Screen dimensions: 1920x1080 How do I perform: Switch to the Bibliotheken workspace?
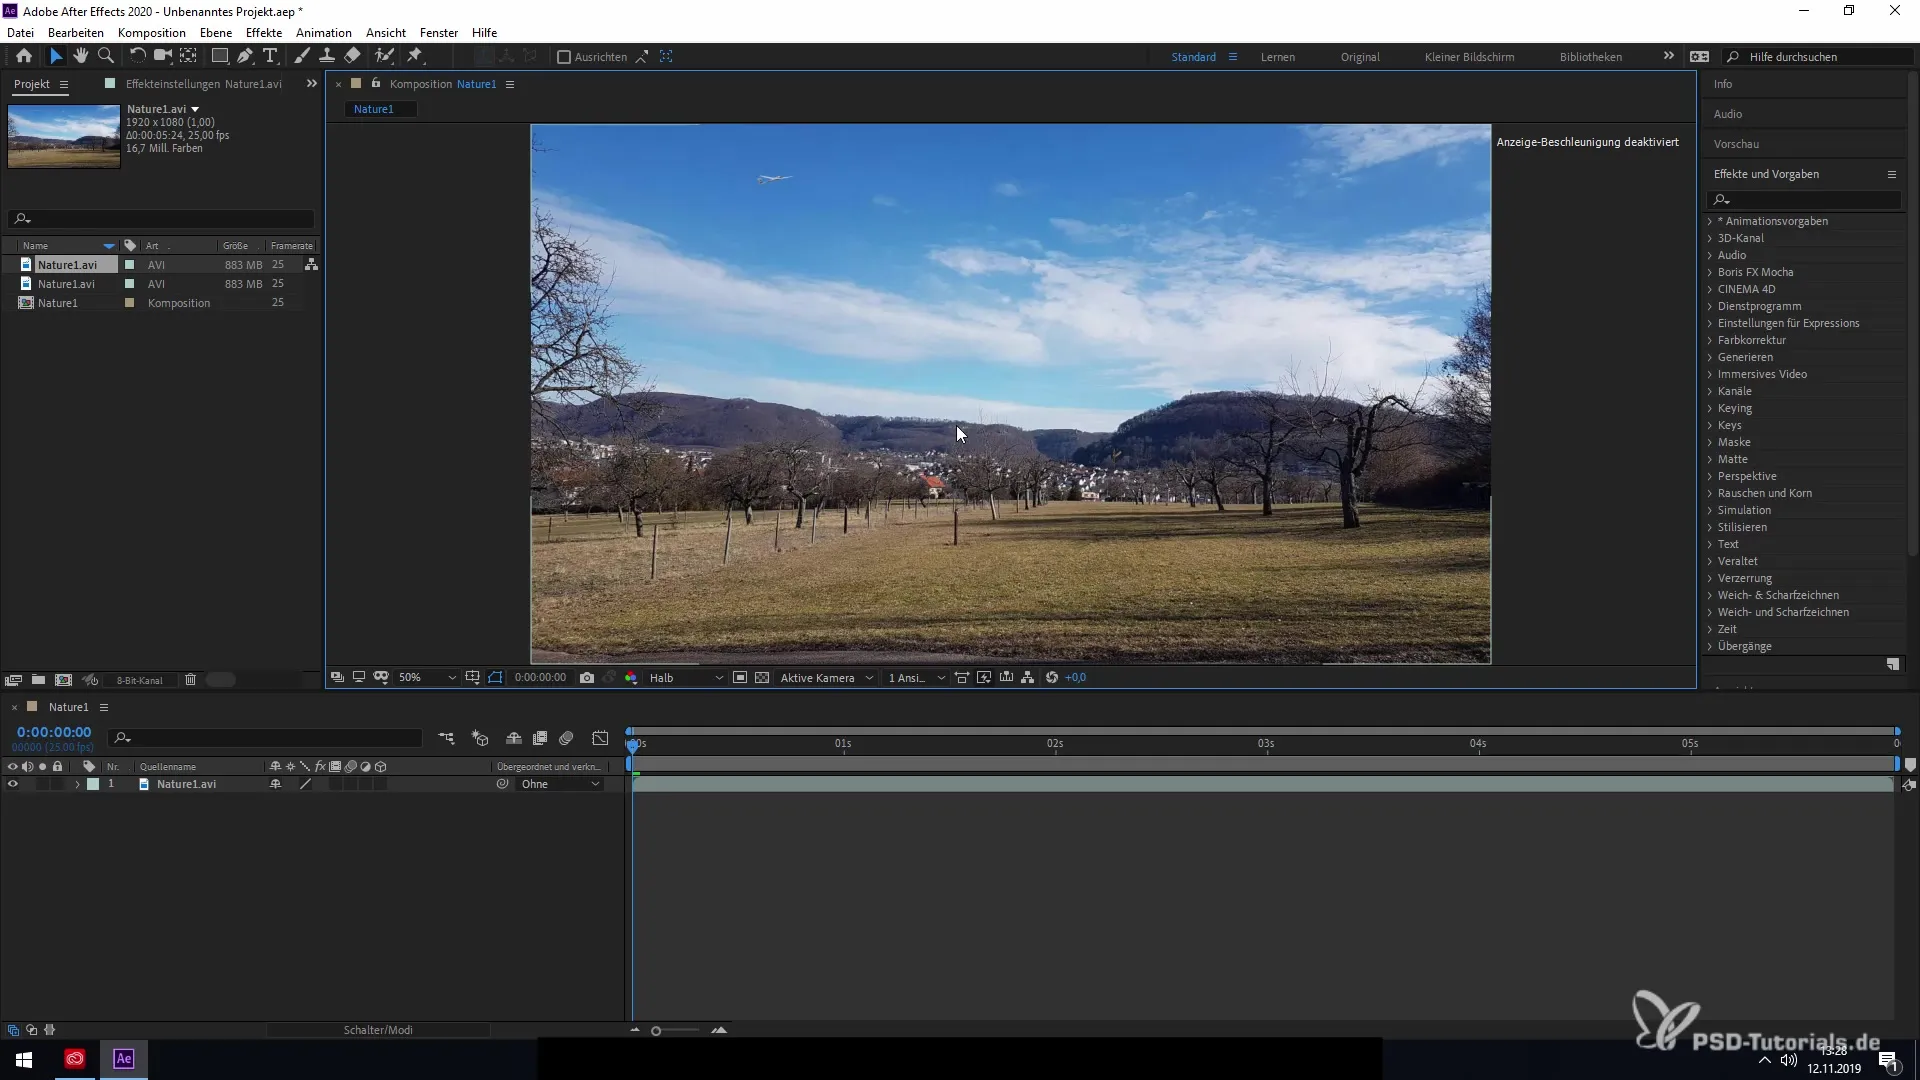click(1590, 57)
